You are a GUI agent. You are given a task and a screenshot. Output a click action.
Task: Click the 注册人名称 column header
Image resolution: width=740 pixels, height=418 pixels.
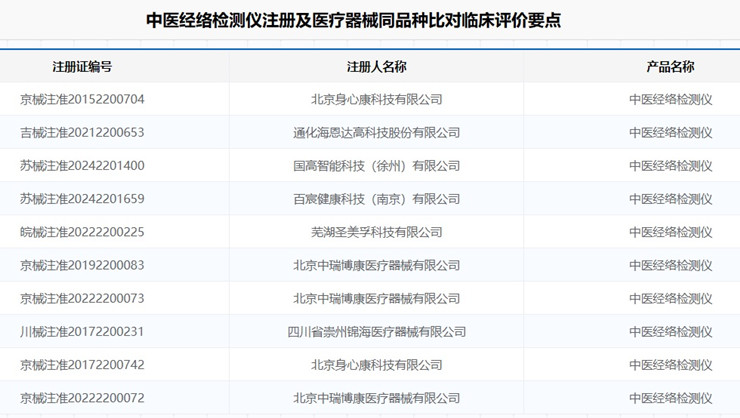click(377, 67)
